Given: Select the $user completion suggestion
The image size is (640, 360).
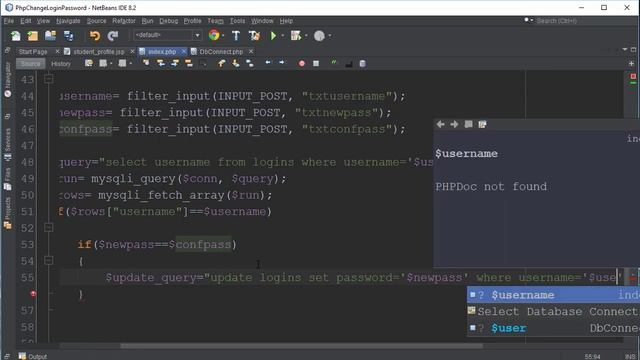Looking at the screenshot, I should tap(553, 328).
